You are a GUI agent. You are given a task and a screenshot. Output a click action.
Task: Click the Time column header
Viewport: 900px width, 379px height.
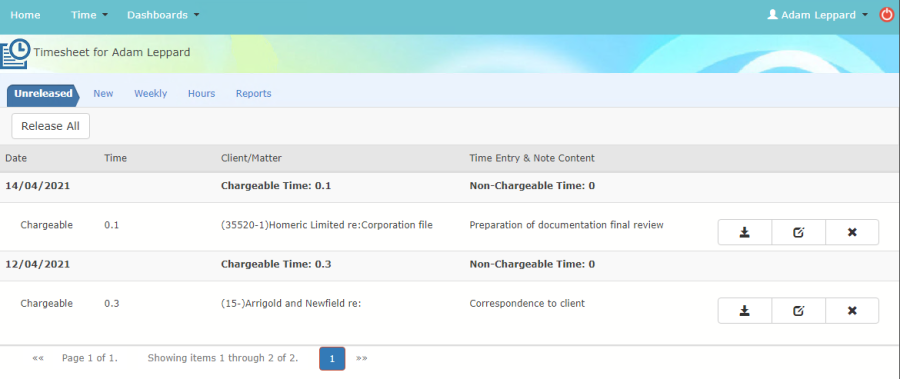coord(115,158)
